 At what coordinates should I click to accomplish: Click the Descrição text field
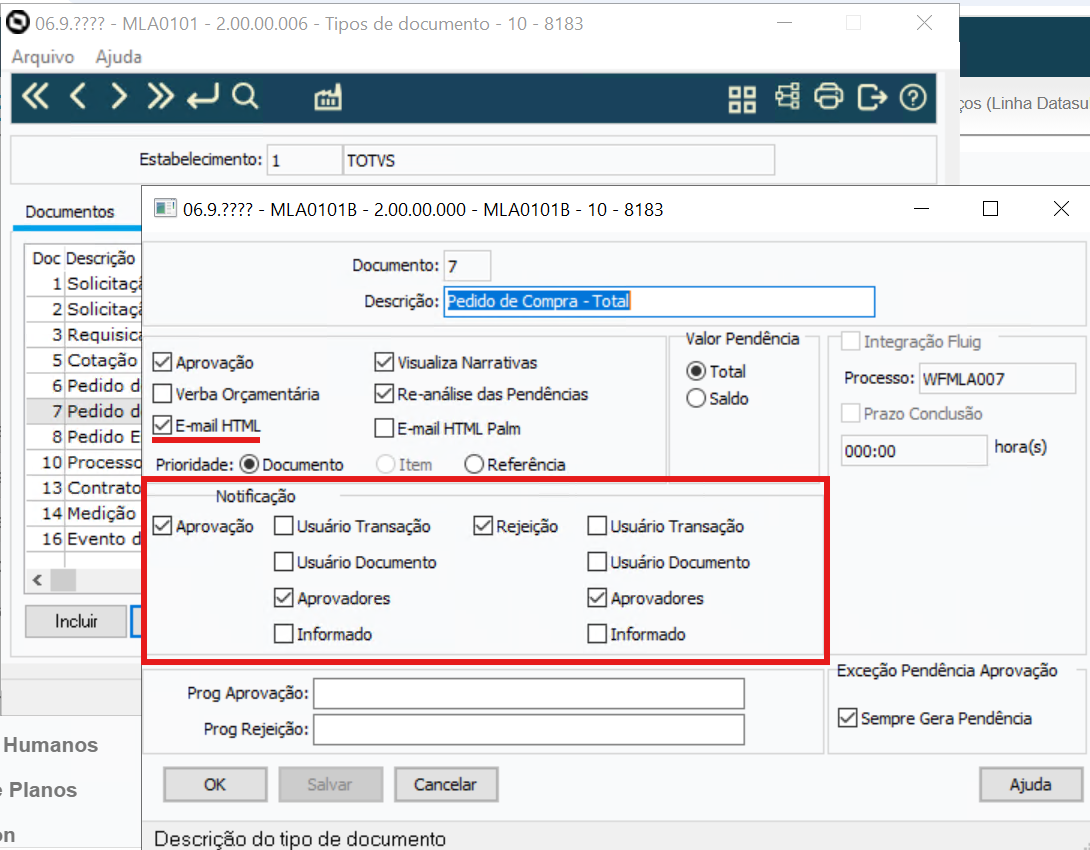click(x=659, y=302)
